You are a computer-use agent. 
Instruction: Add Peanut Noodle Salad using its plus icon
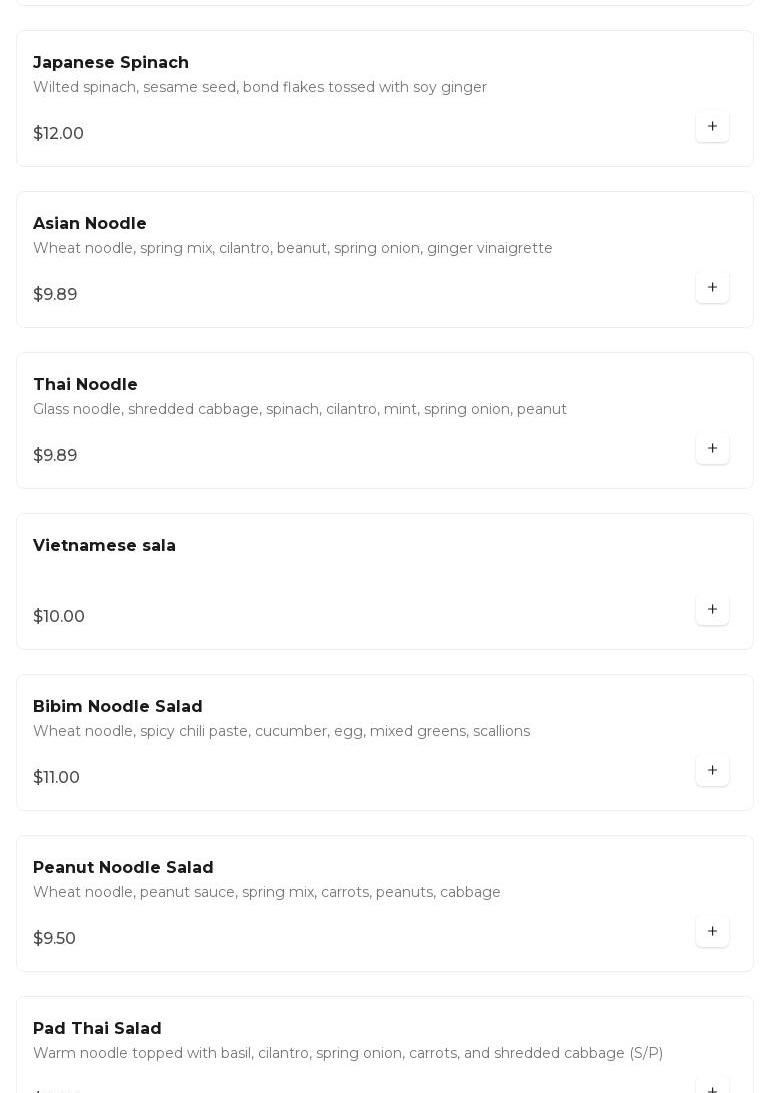pyautogui.click(x=712, y=932)
